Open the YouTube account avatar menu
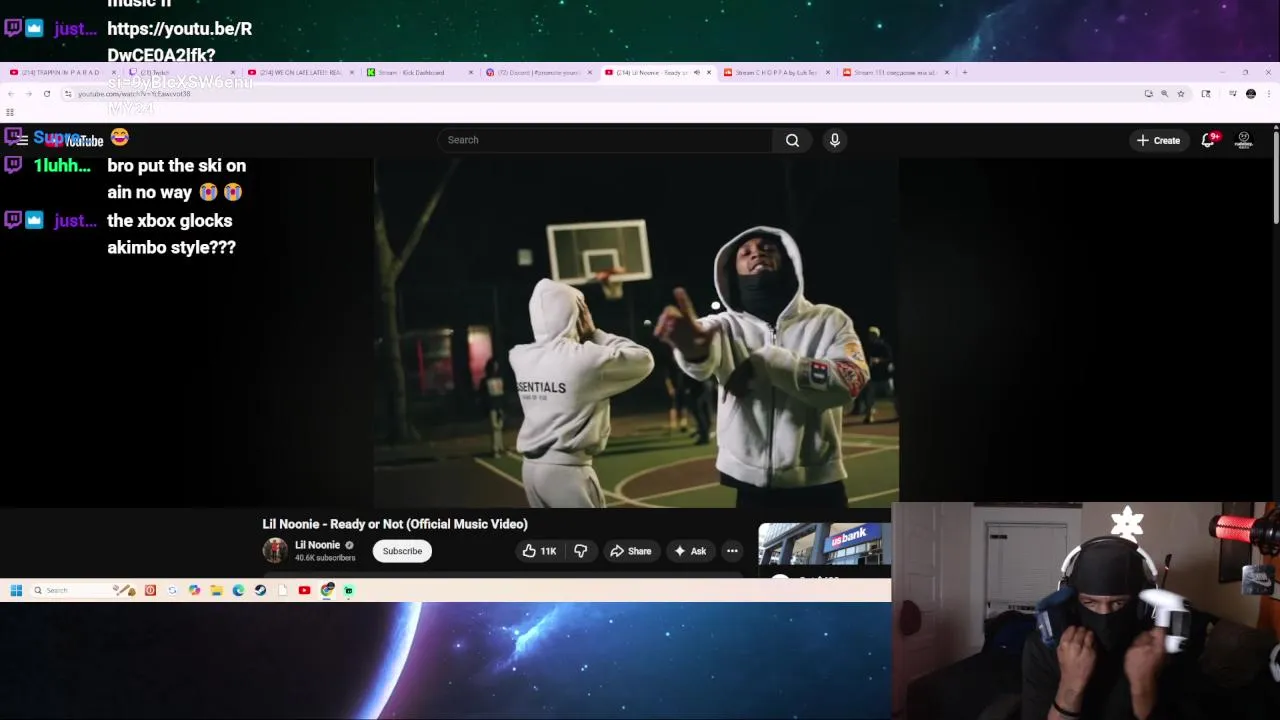Screen dimensions: 1280x720 (x=1244, y=140)
